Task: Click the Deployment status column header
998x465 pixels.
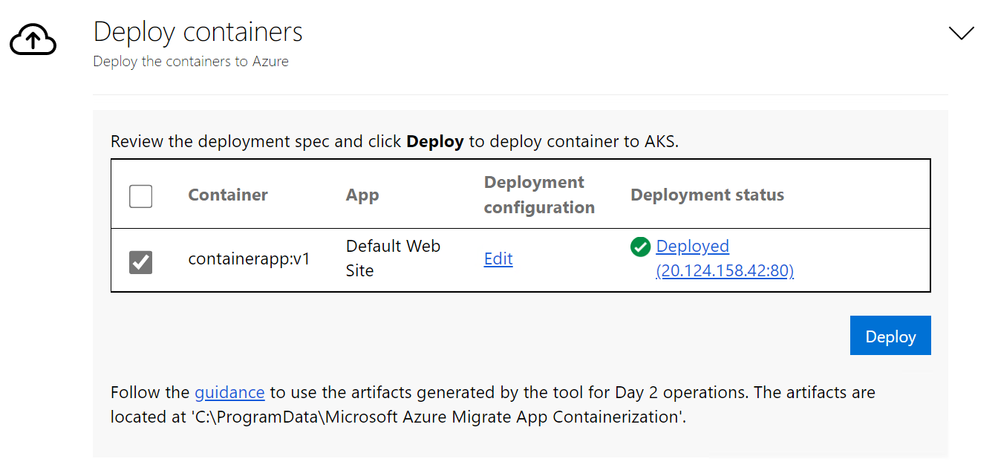Action: point(707,195)
